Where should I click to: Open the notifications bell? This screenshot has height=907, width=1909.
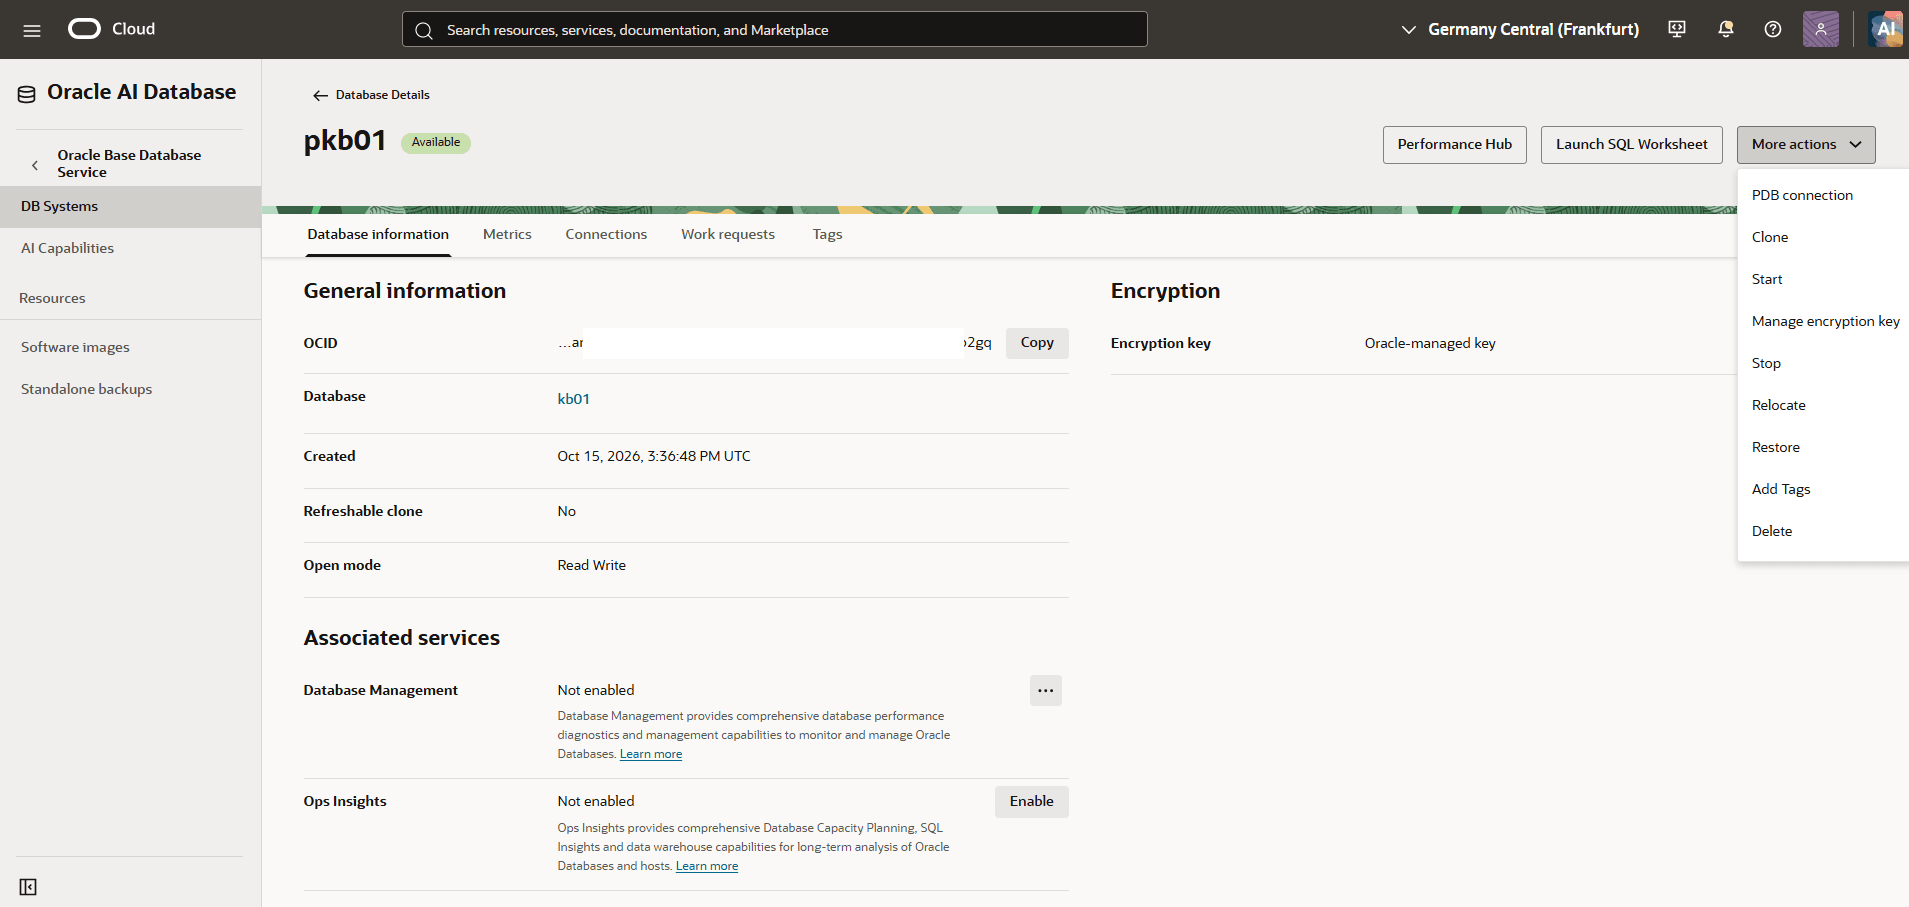1725,29
